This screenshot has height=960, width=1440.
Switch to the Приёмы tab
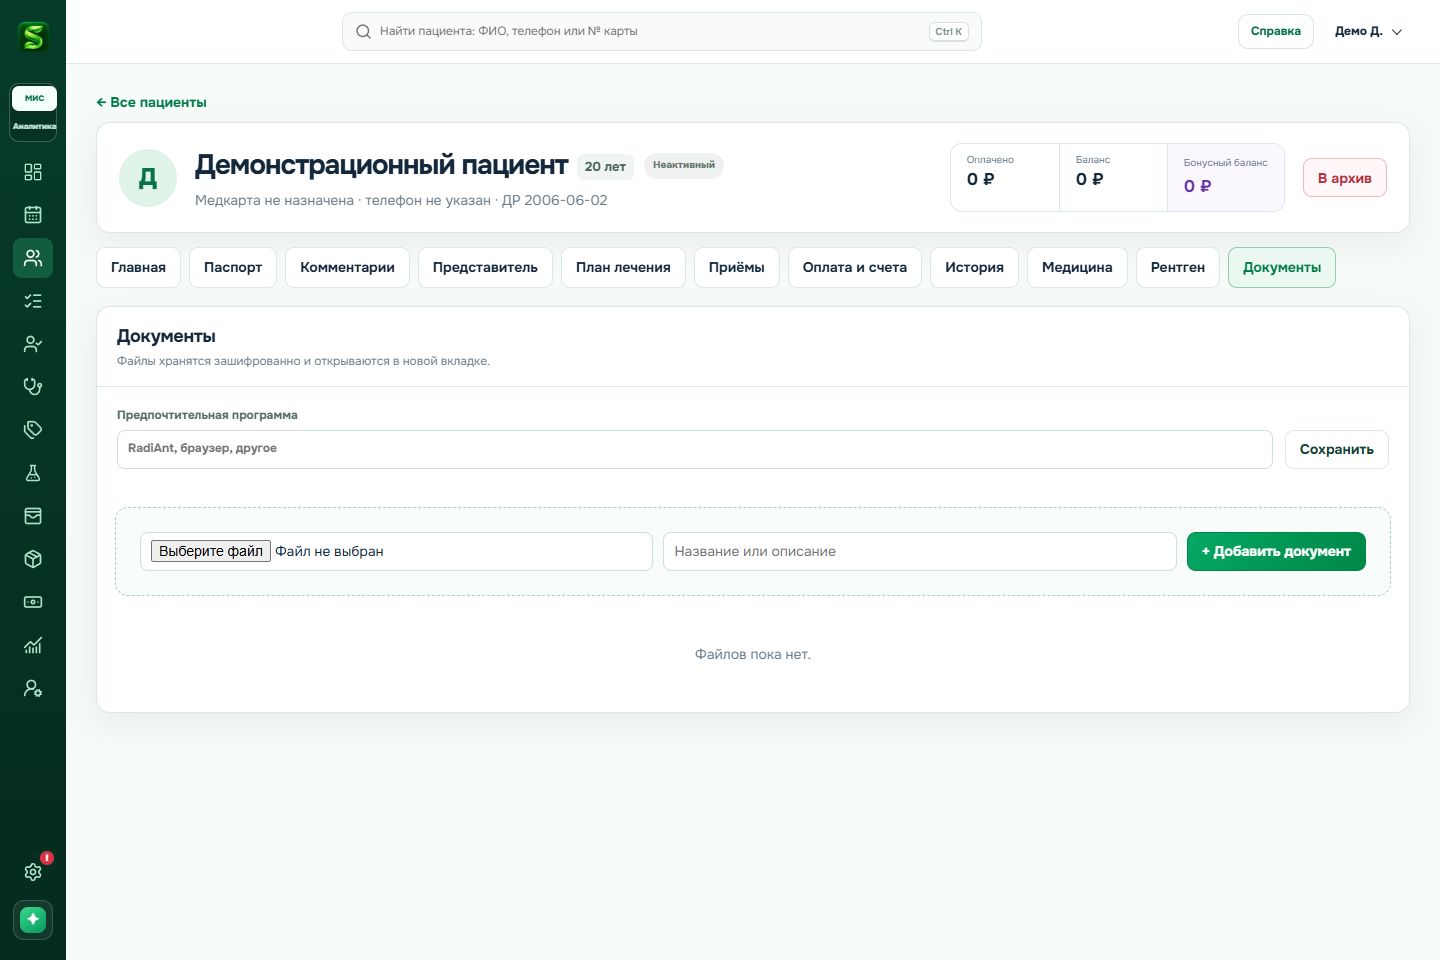[x=737, y=267]
